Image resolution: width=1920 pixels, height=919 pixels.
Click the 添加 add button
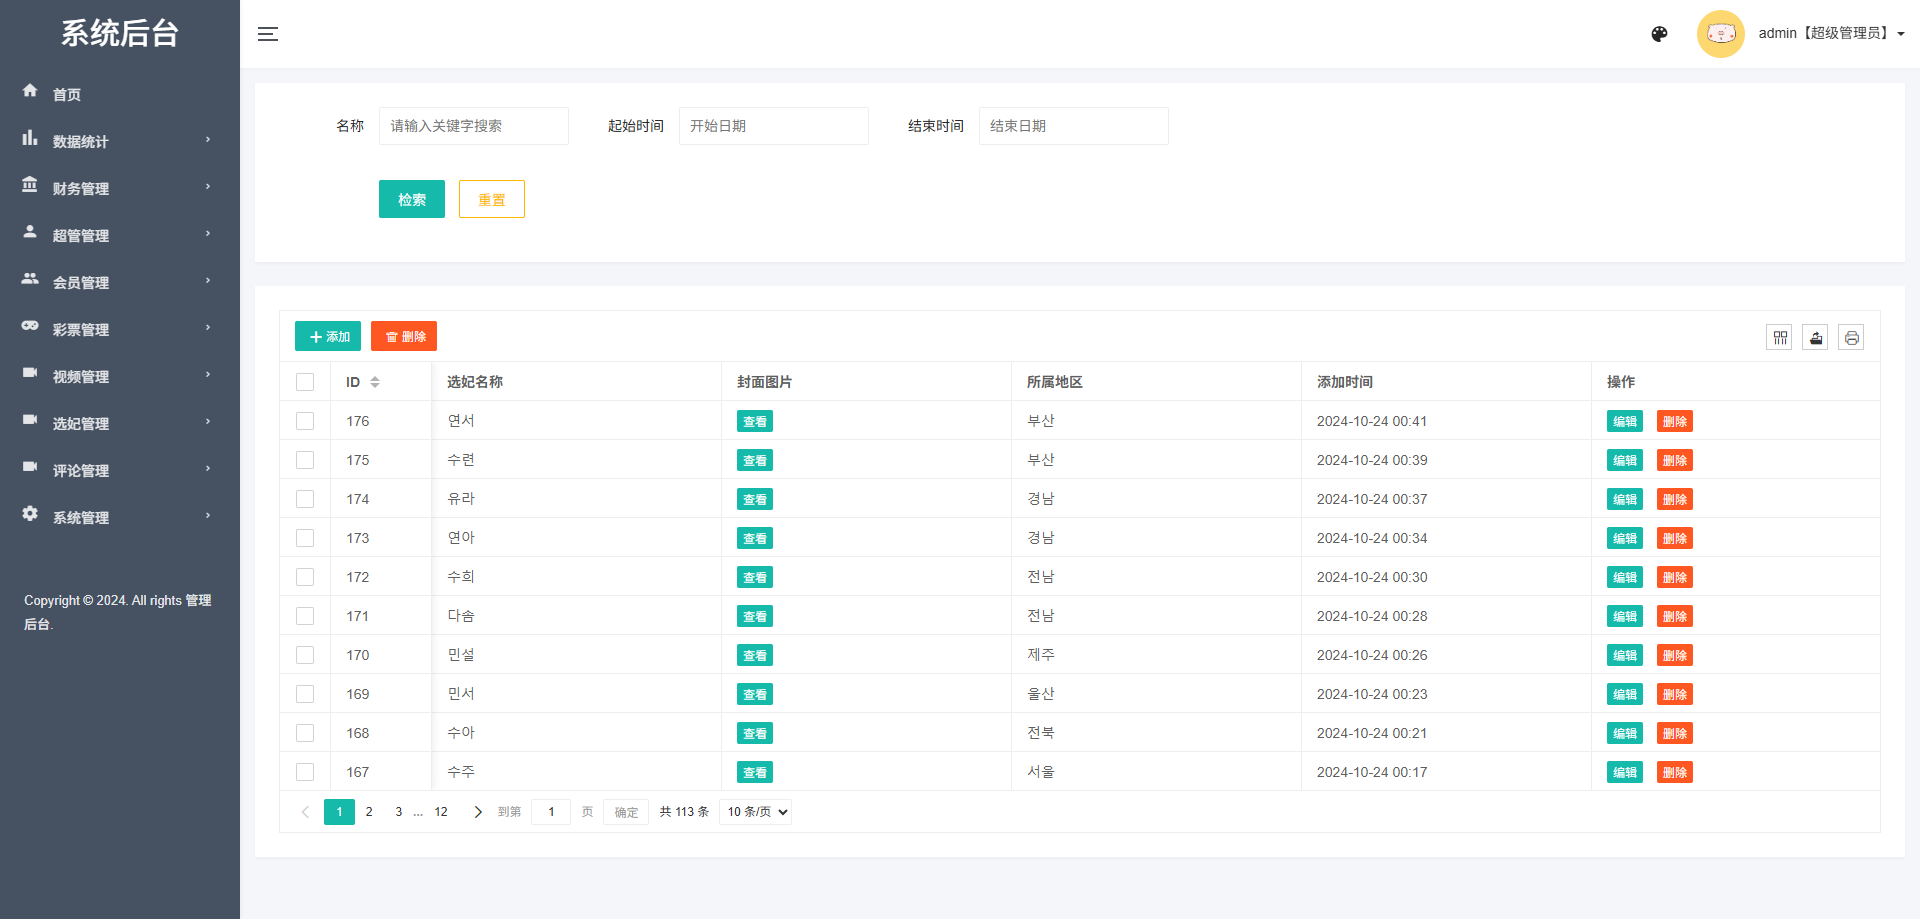point(327,336)
